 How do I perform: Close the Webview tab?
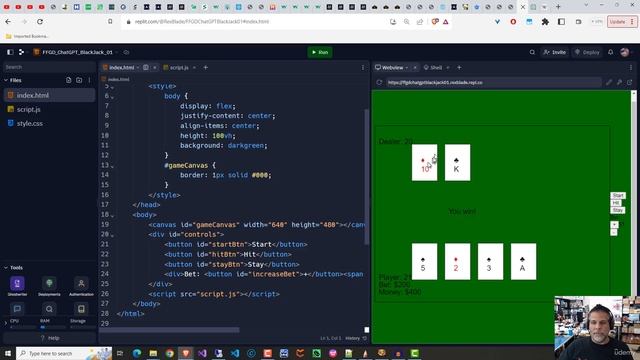pyautogui.click(x=415, y=67)
